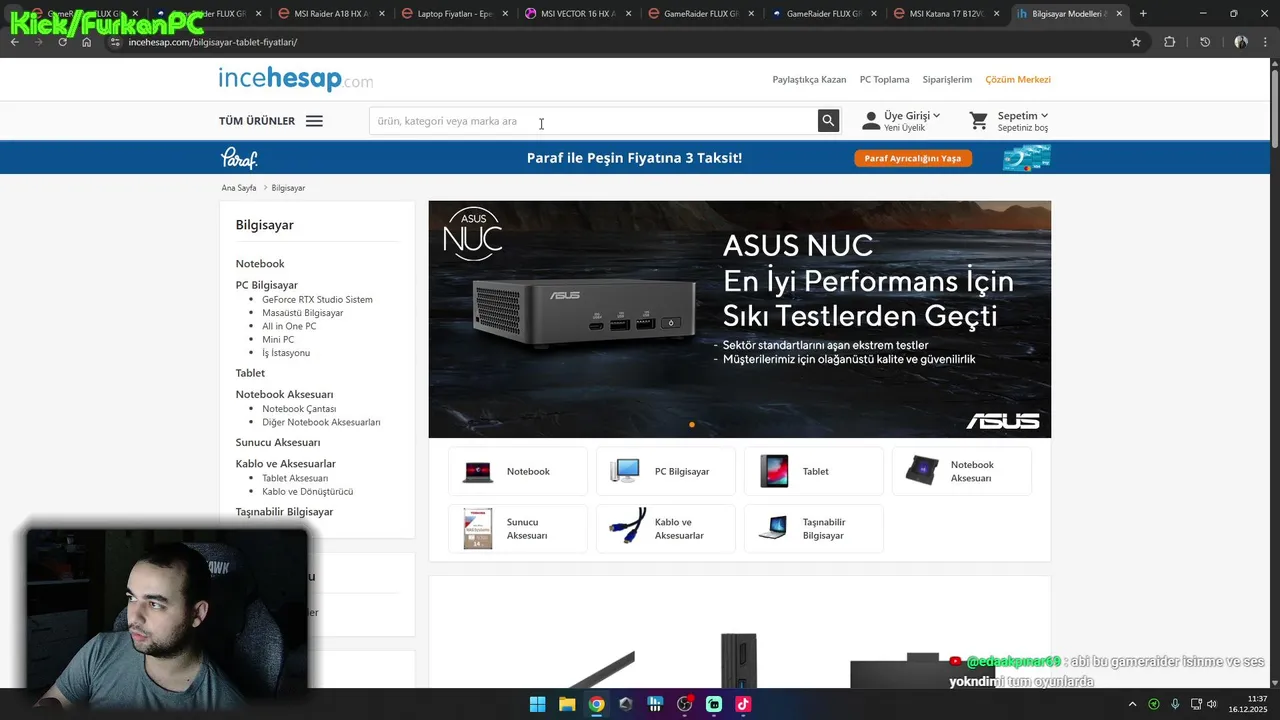
Task: Open the PC Toplama link
Action: (885, 80)
